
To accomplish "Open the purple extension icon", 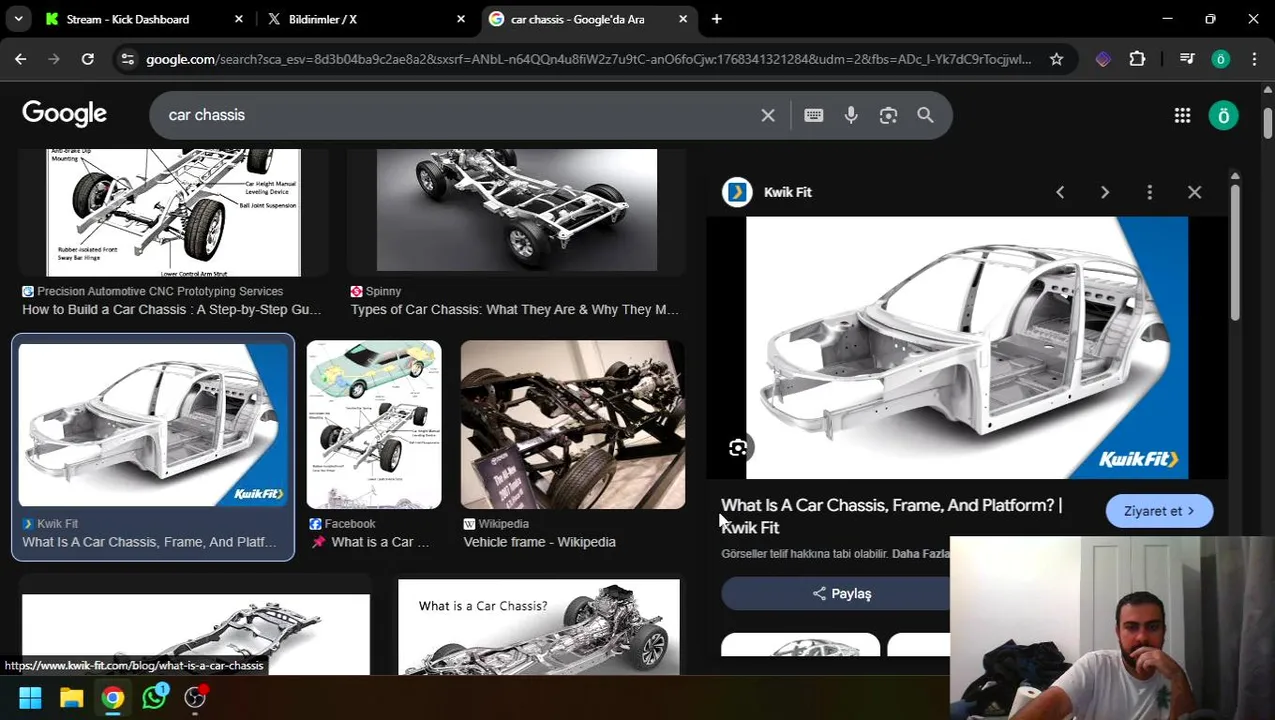I will 1103,59.
